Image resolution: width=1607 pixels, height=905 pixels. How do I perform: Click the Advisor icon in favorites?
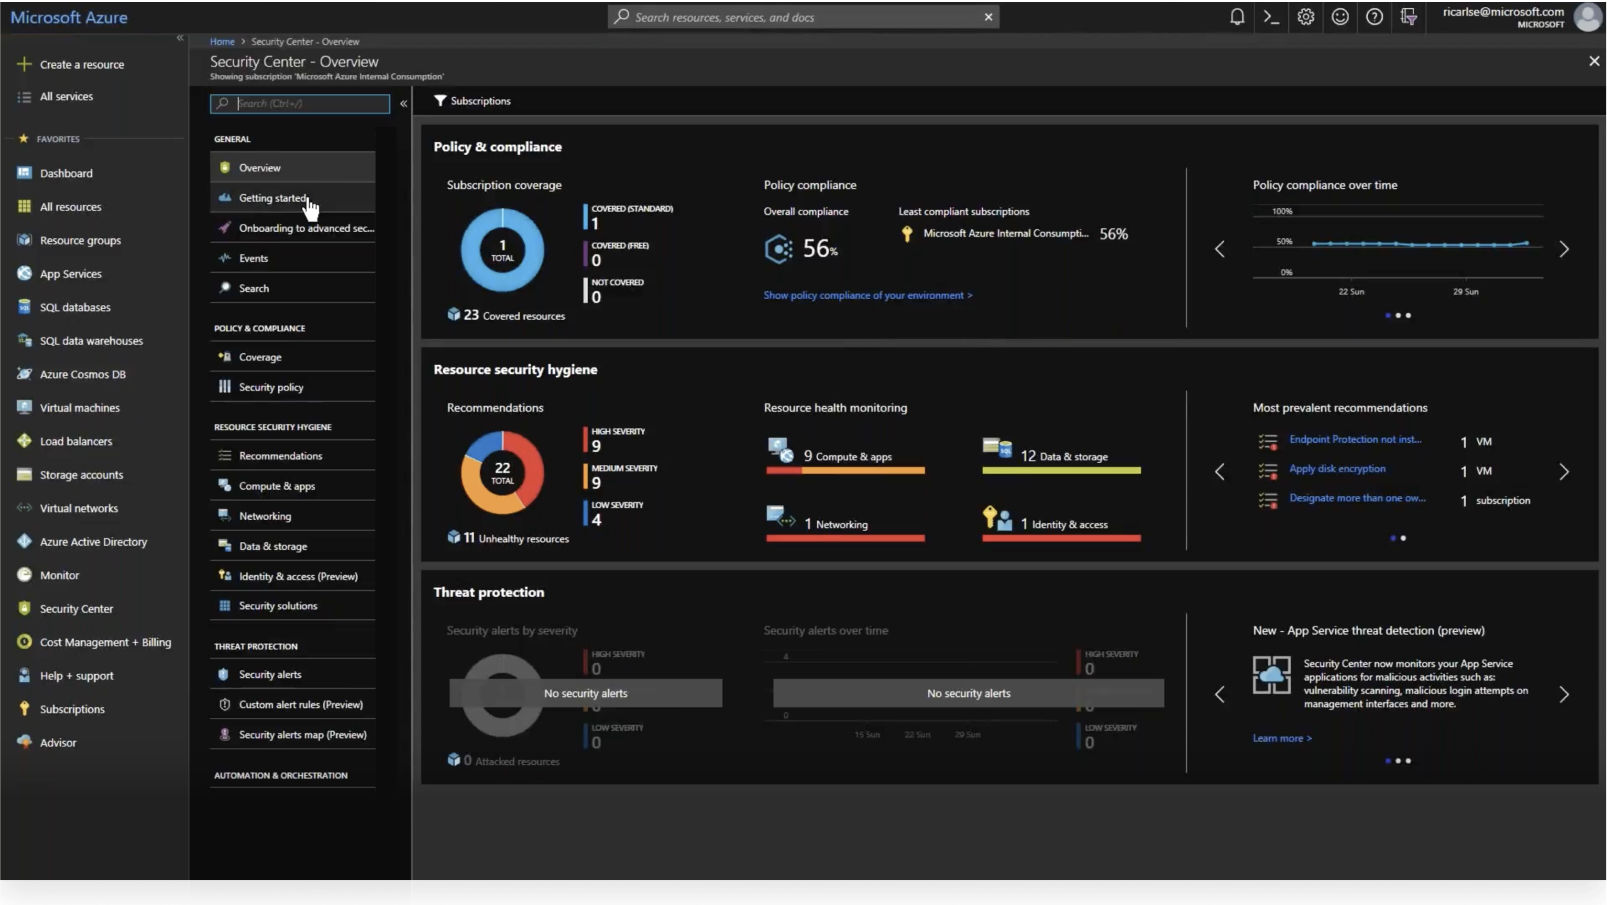pyautogui.click(x=24, y=743)
